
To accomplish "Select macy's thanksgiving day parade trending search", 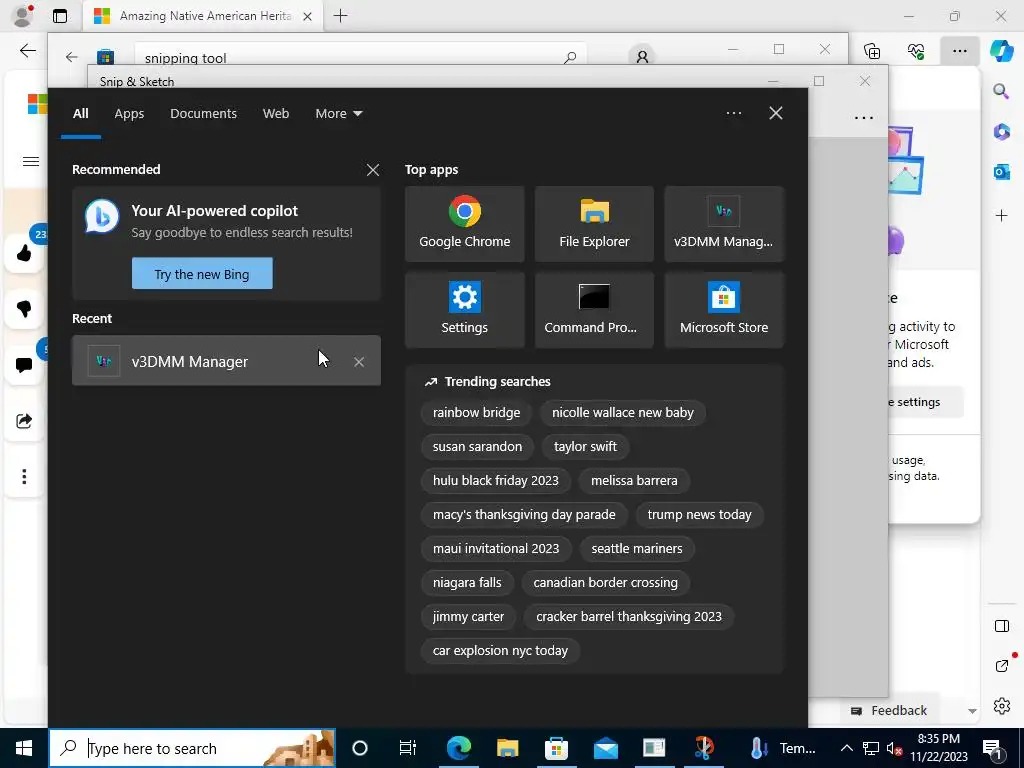I will pos(524,515).
